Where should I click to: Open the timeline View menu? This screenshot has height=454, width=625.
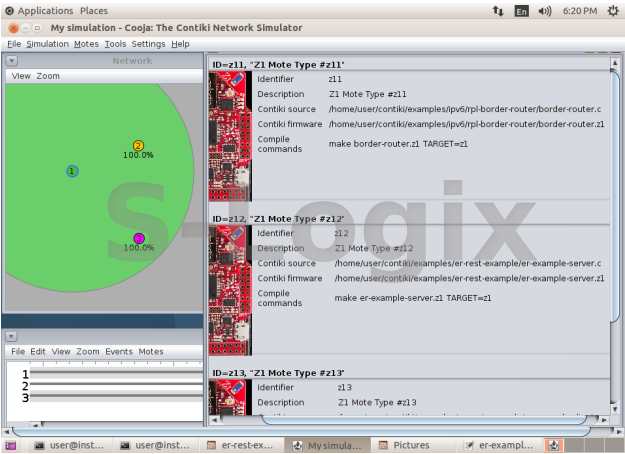pyautogui.click(x=61, y=352)
